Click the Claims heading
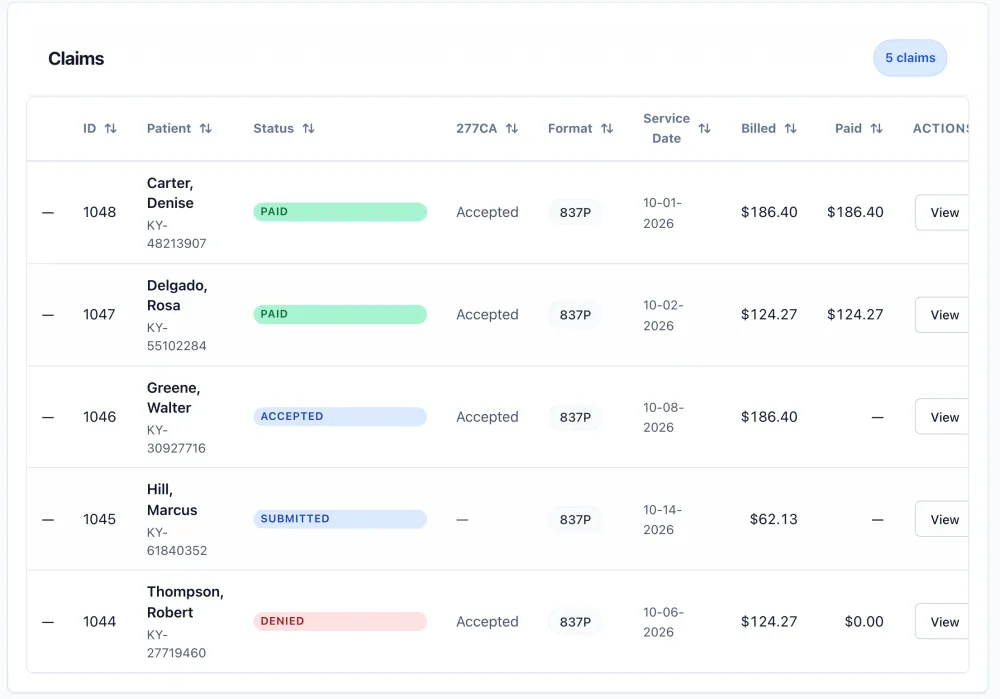1000x699 pixels. [x=76, y=59]
